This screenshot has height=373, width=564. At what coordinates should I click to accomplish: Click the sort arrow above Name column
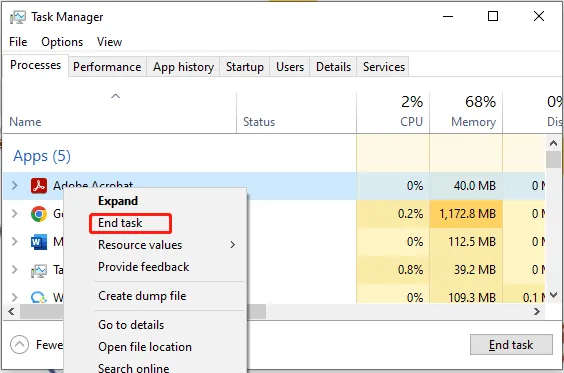(x=115, y=96)
